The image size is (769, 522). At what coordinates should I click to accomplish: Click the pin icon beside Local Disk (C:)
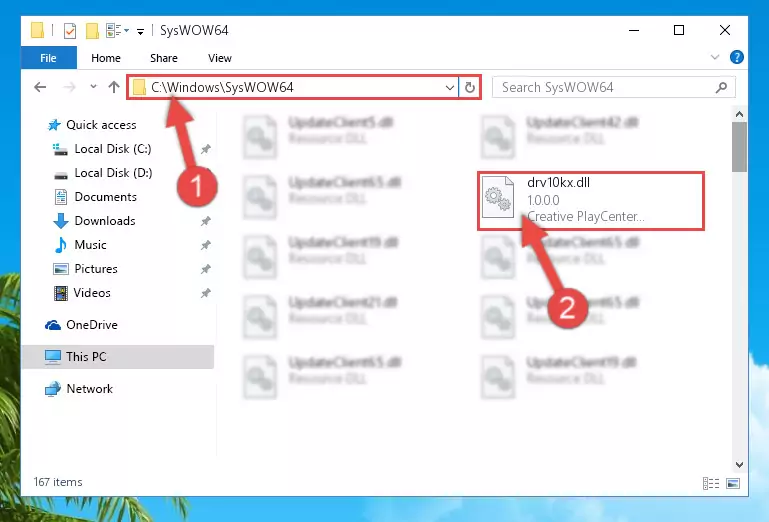pos(205,149)
